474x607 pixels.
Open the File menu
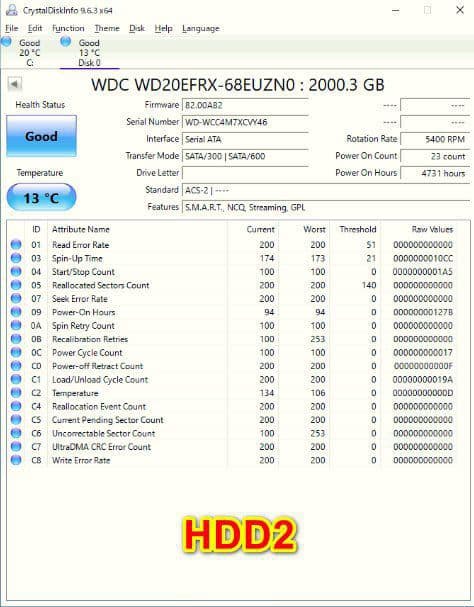click(12, 28)
